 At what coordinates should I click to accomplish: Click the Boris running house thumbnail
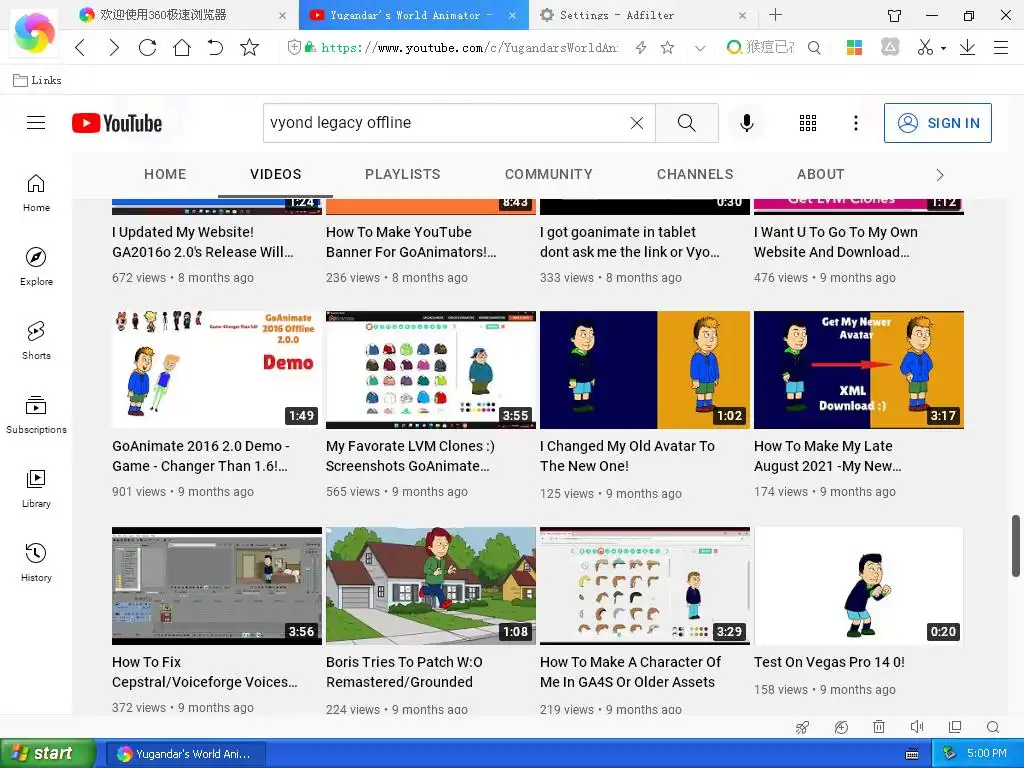coord(431,586)
